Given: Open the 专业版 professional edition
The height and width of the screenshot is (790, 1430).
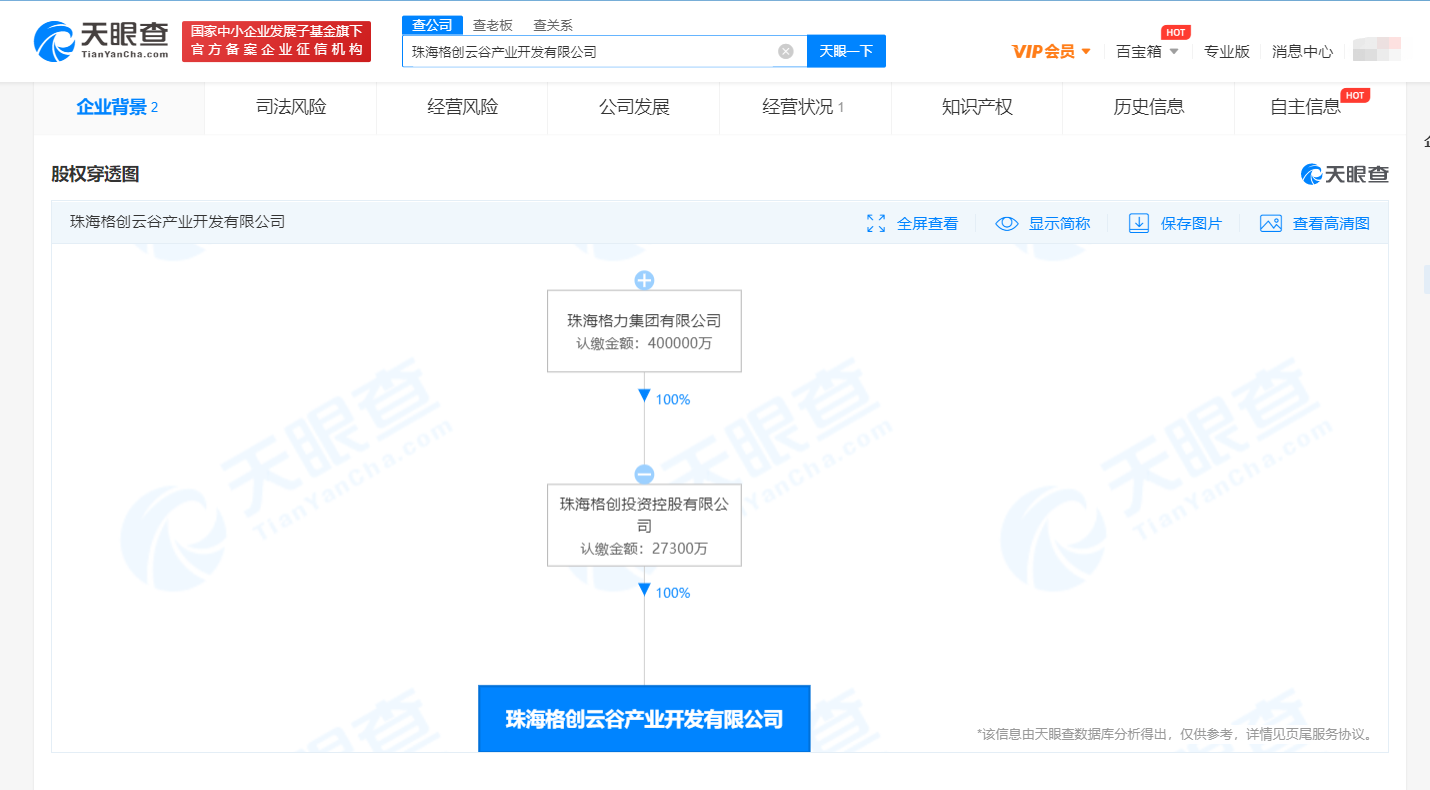Looking at the screenshot, I should (x=1227, y=51).
